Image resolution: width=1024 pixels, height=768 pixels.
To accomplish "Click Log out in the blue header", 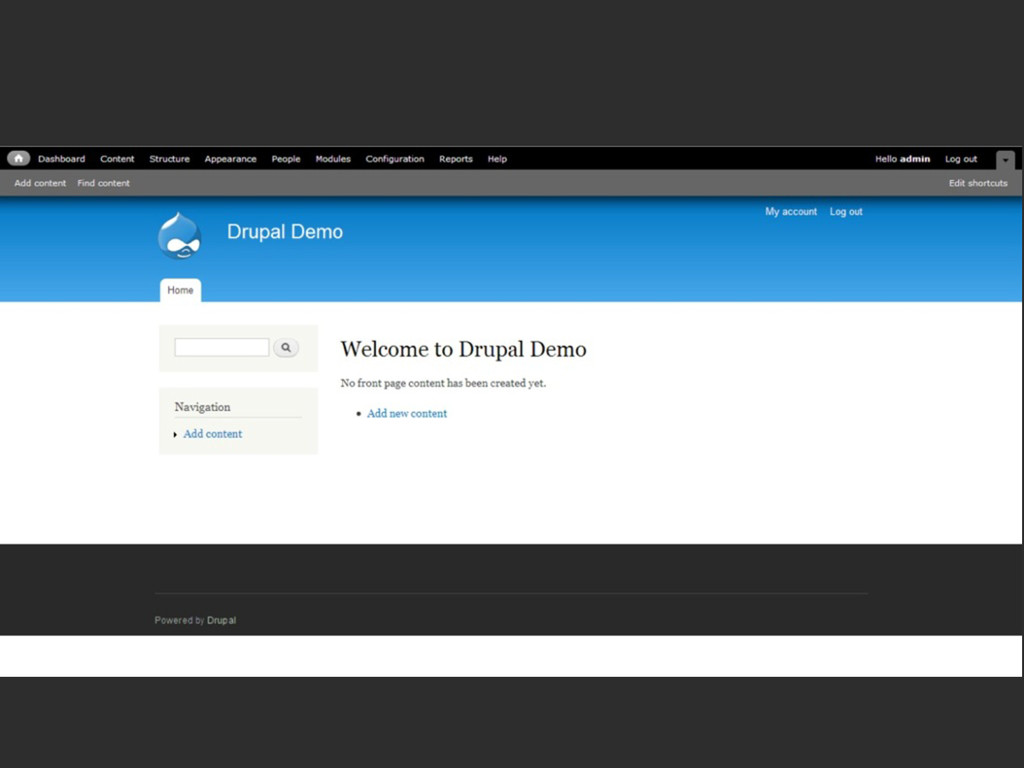I will pos(846,212).
